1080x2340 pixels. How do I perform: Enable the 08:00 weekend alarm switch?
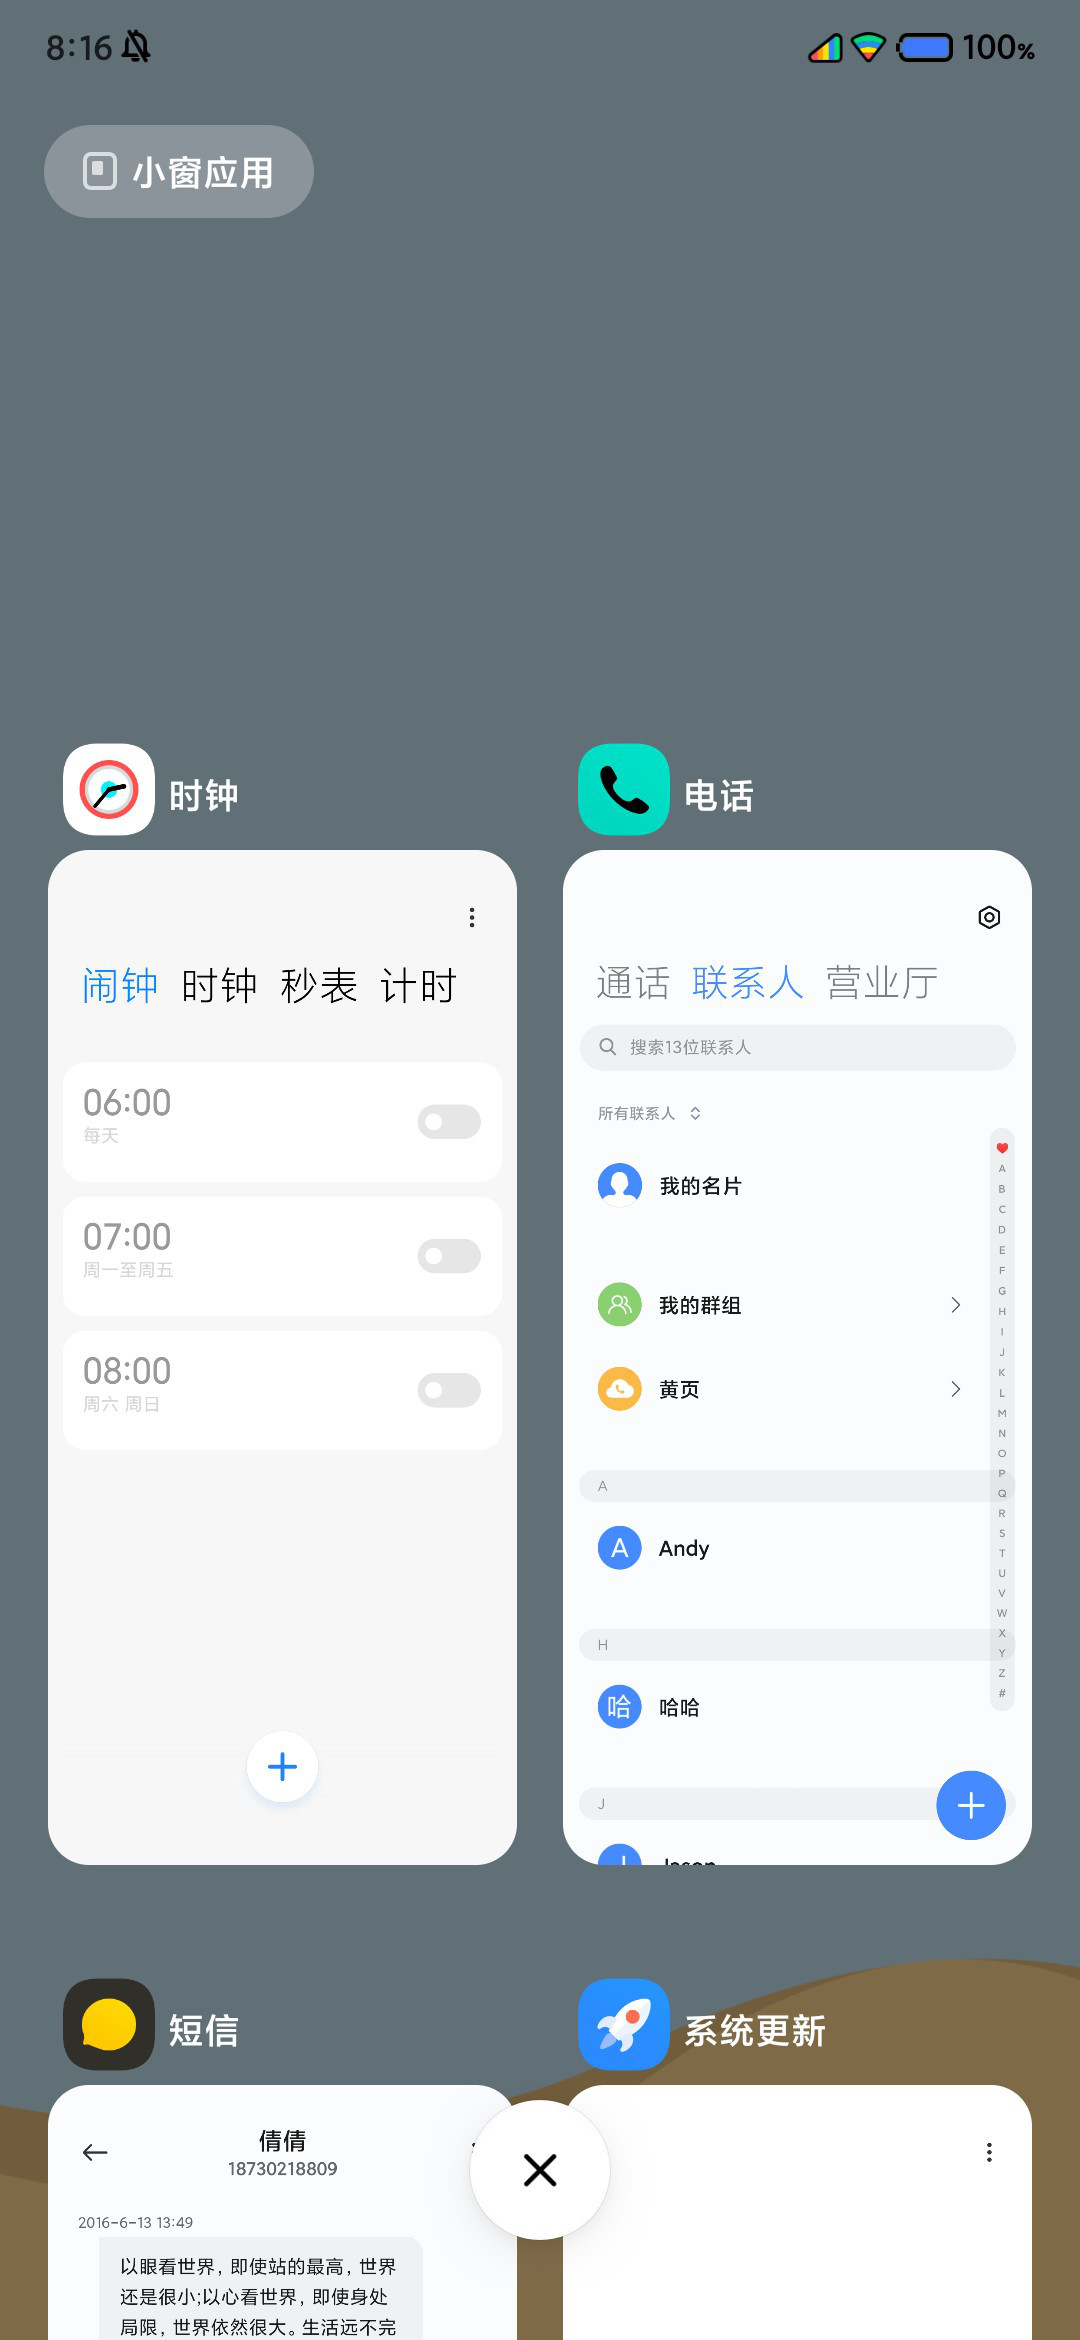click(449, 1390)
